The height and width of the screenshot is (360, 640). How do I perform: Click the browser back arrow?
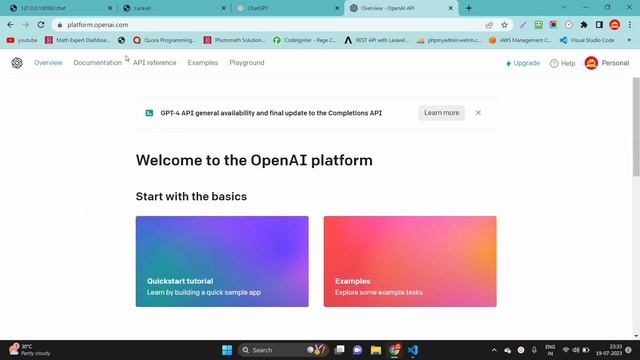(x=10, y=25)
